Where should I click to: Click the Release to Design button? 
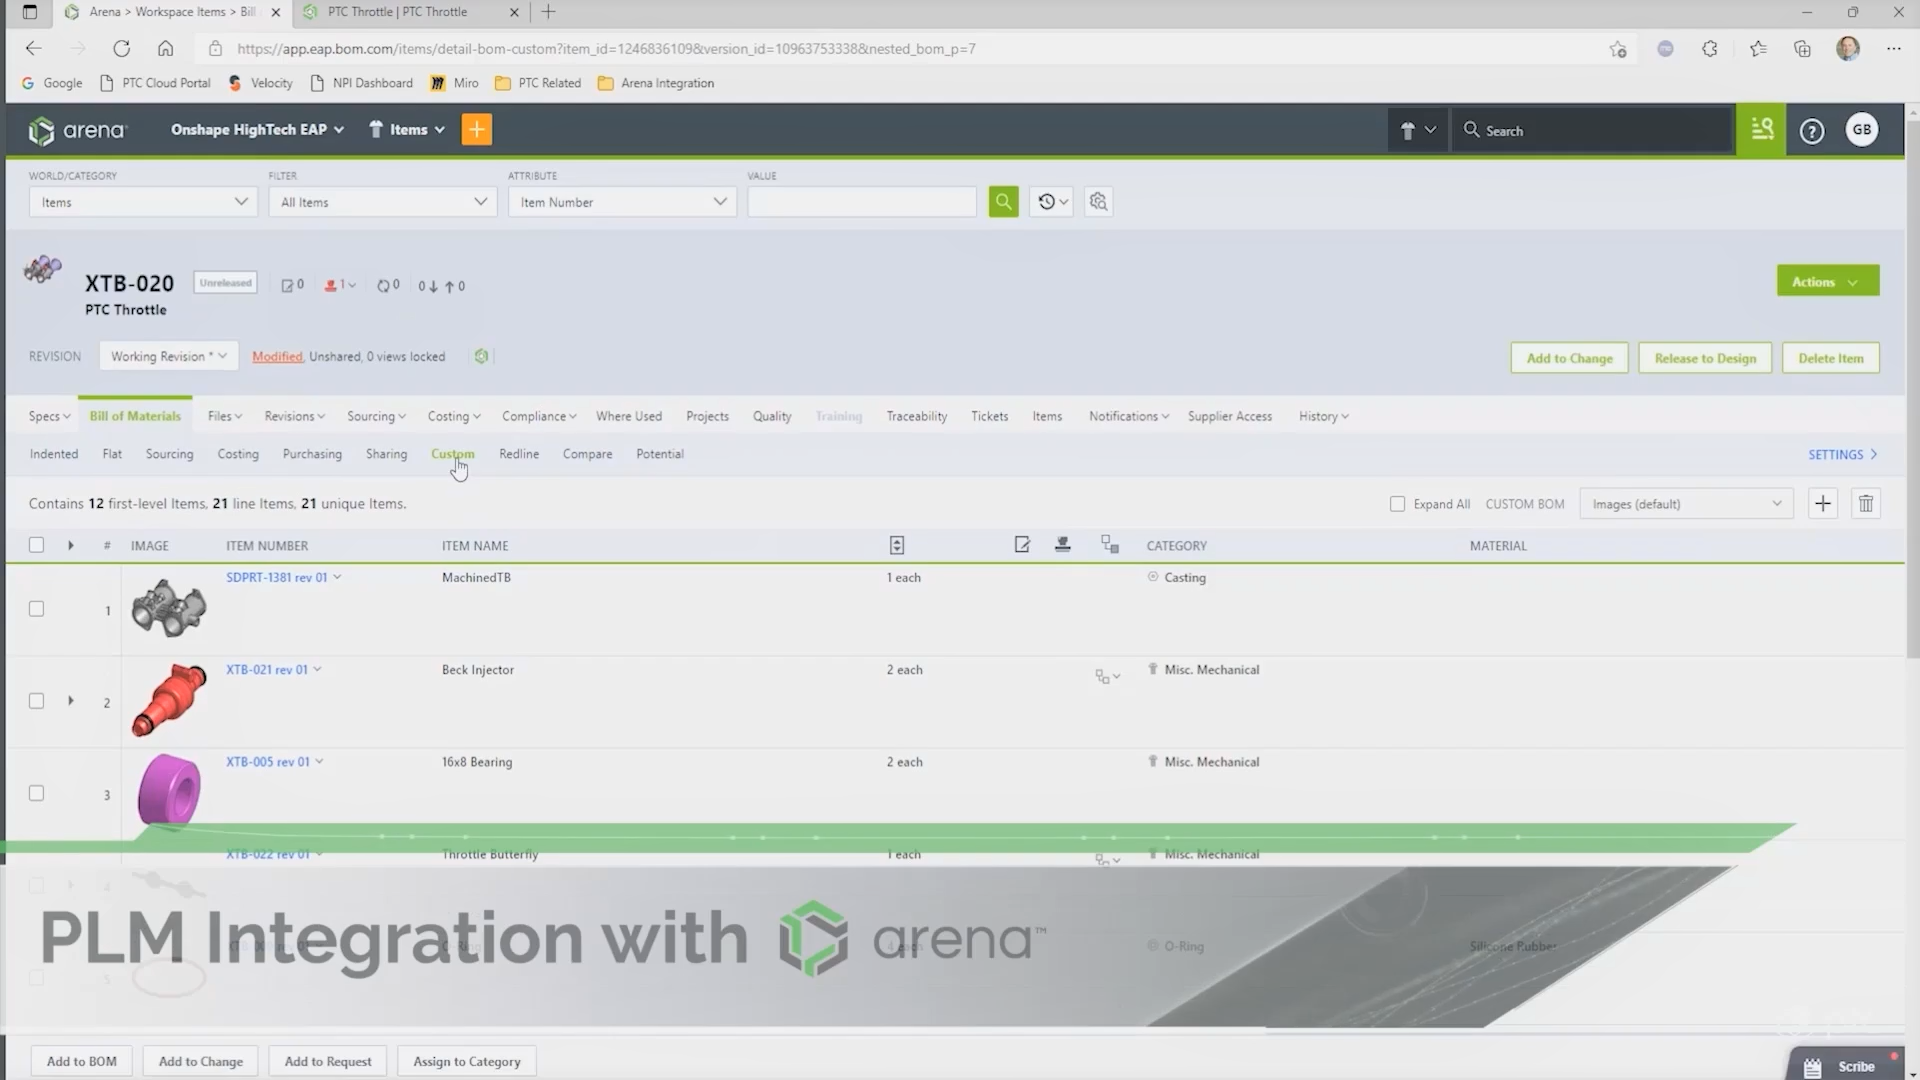[x=1705, y=358]
